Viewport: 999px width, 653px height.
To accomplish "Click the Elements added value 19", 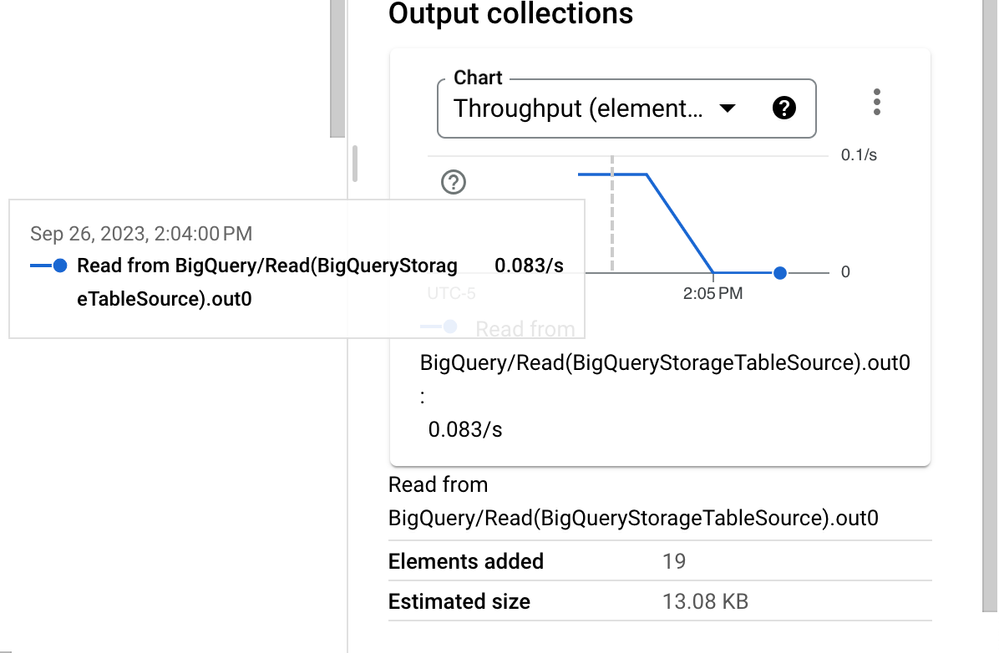I will [674, 561].
